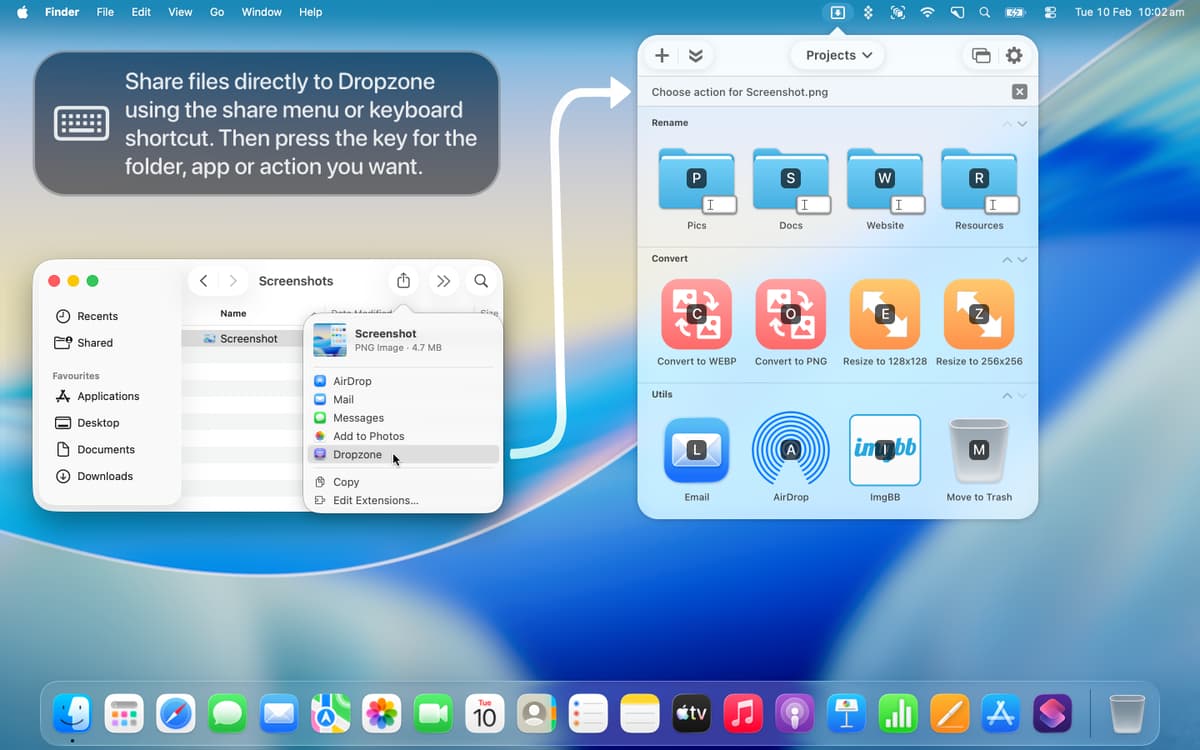Select Add to Photos in share menu
Viewport: 1200px width, 750px height.
click(368, 436)
